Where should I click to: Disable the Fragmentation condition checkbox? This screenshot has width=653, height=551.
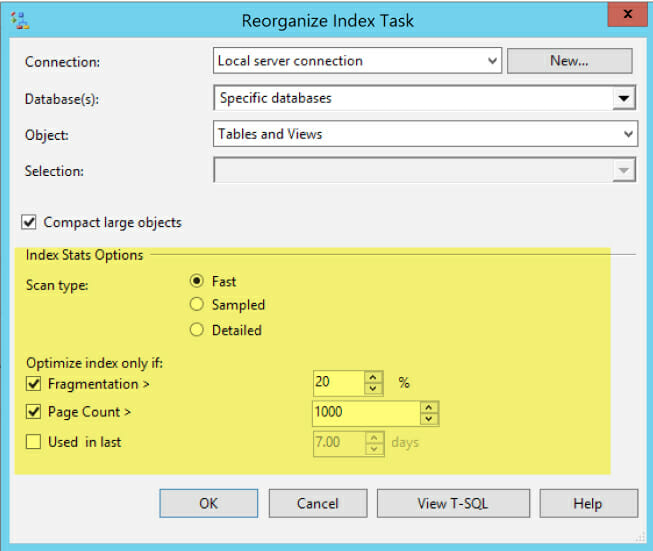(32, 384)
